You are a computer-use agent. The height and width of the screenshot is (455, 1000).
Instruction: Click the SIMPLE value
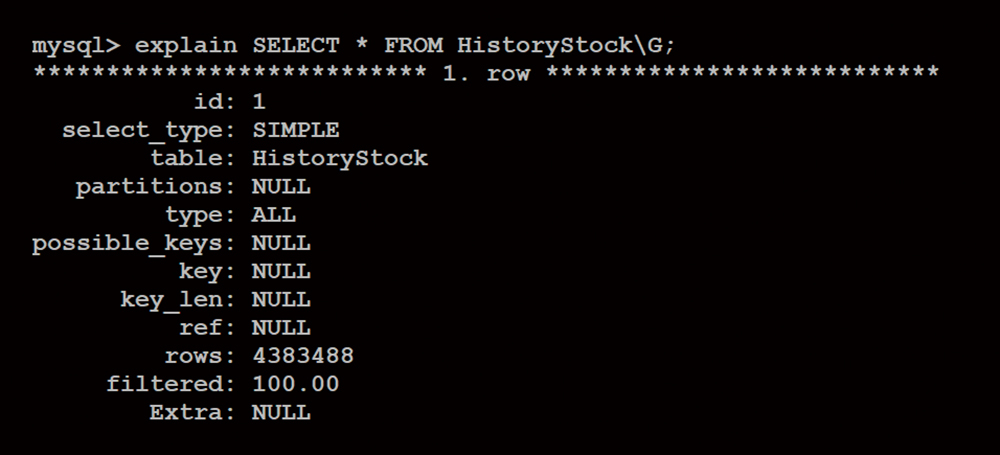click(x=296, y=130)
